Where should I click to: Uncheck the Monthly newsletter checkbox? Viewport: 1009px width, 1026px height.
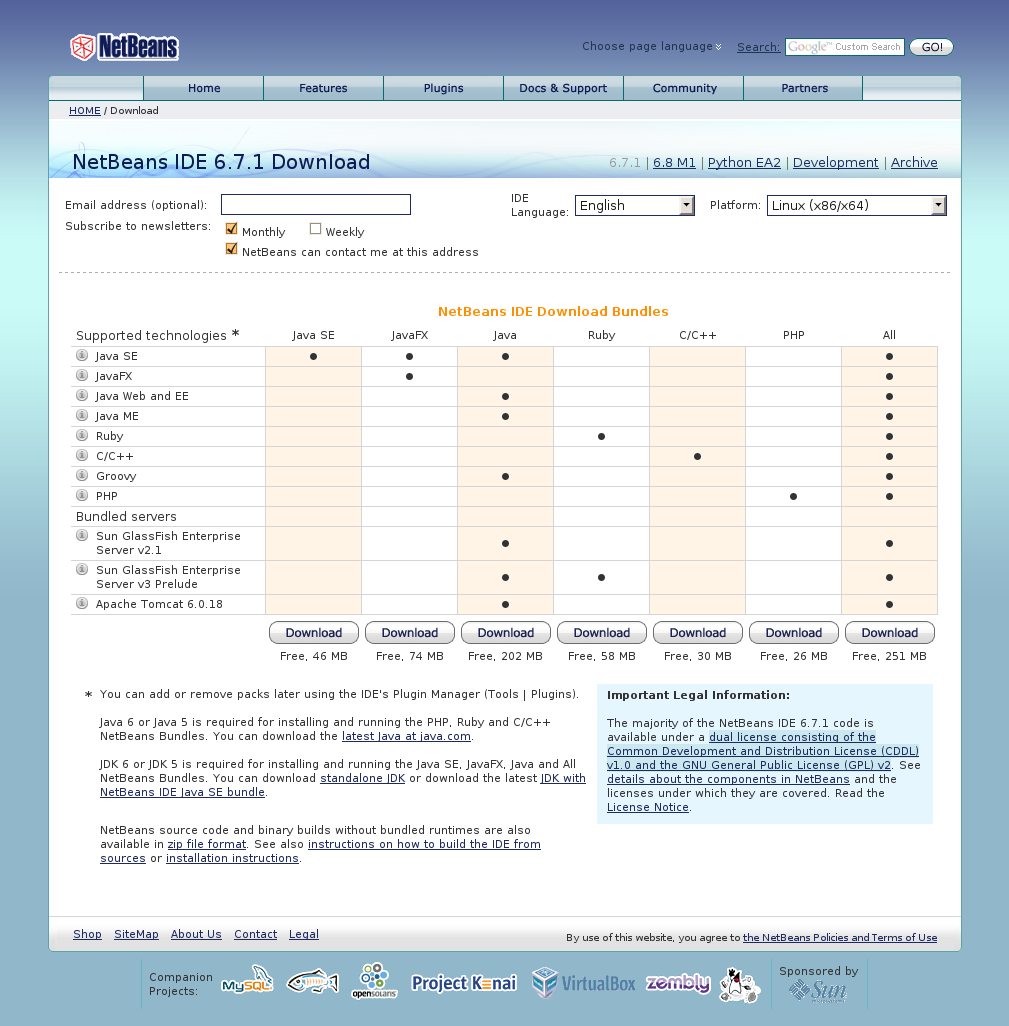pyautogui.click(x=231, y=229)
